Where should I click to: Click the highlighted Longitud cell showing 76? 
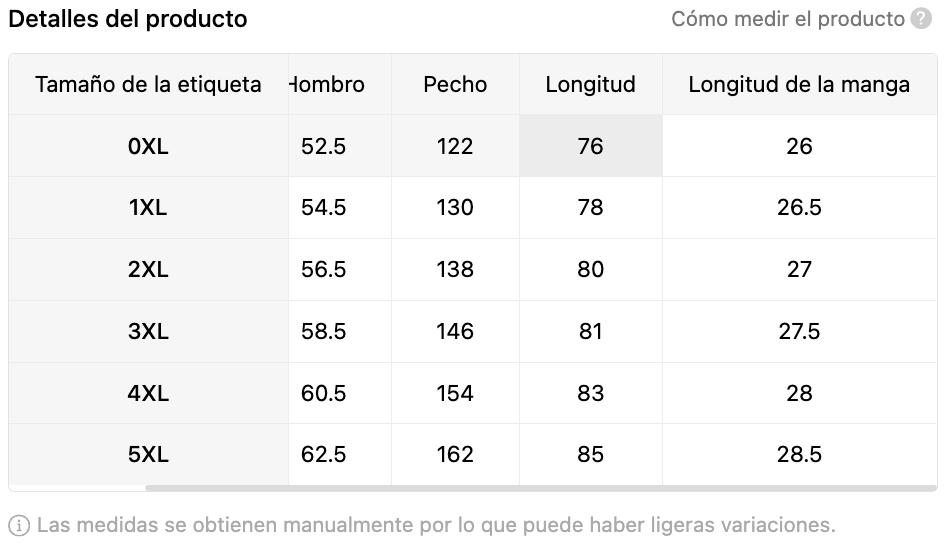tap(590, 146)
